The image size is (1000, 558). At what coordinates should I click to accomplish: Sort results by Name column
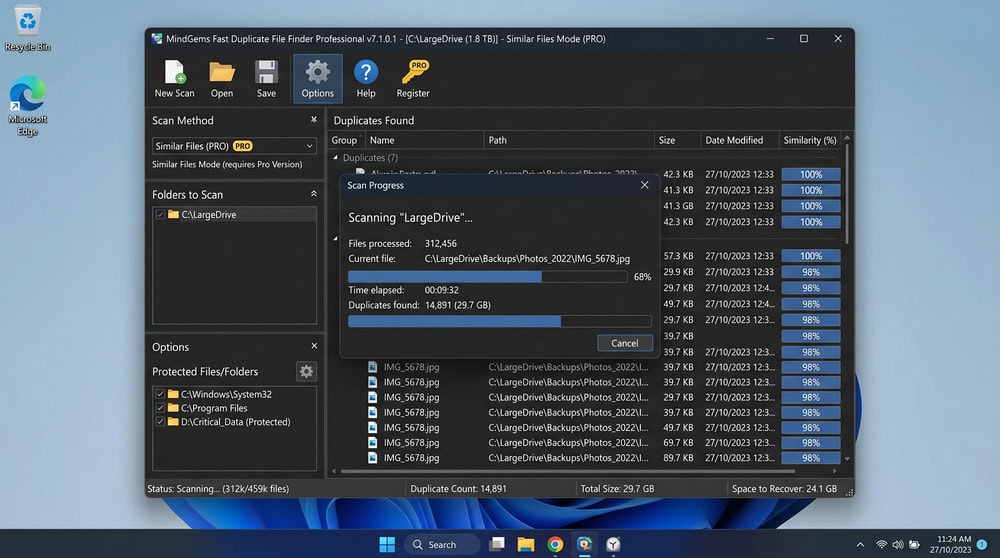coord(423,140)
